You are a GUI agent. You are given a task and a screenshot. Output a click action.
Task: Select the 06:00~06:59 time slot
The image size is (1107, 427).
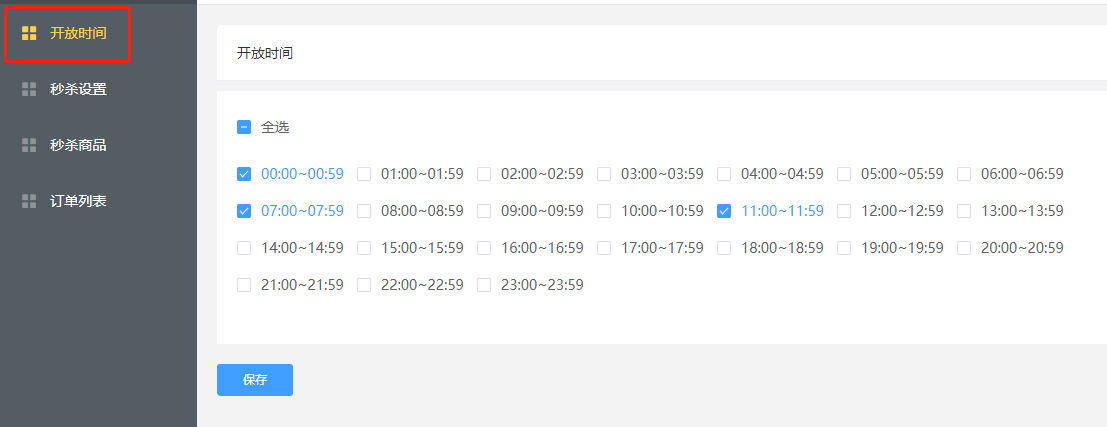pyautogui.click(x=964, y=174)
